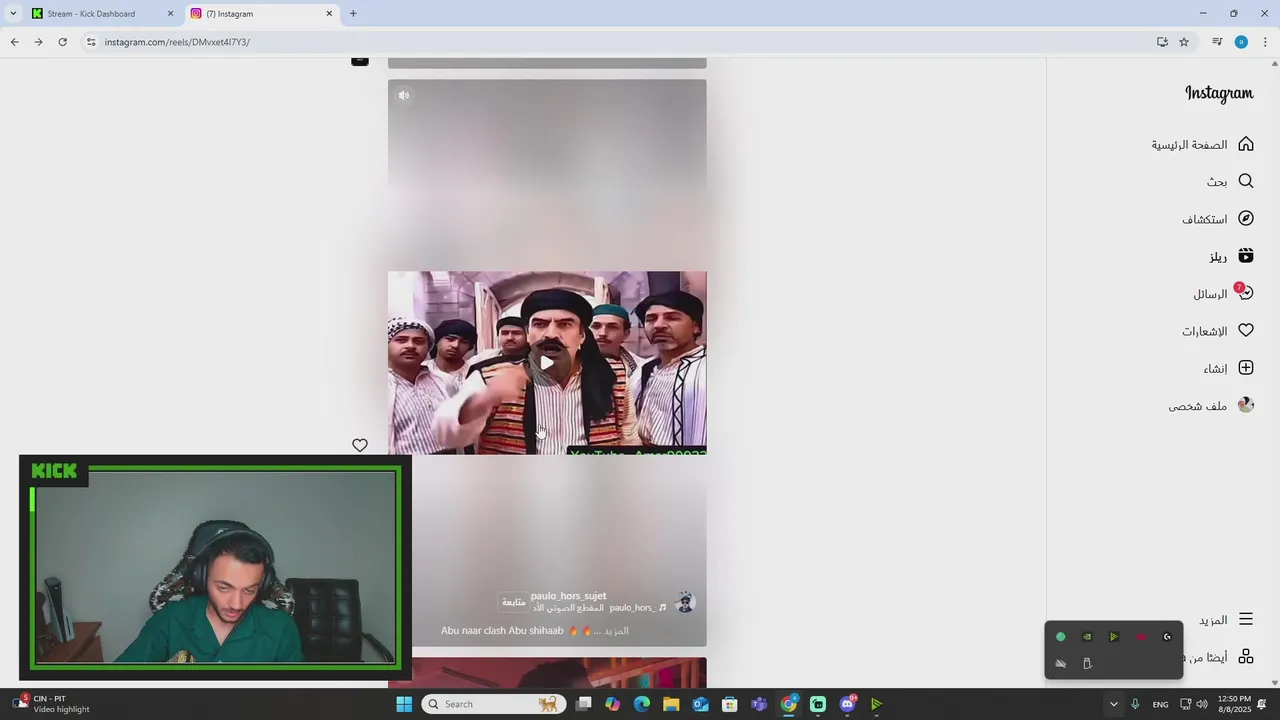The height and width of the screenshot is (720, 1280).
Task: Open the green circle tray overflow icon
Action: (x=1061, y=637)
